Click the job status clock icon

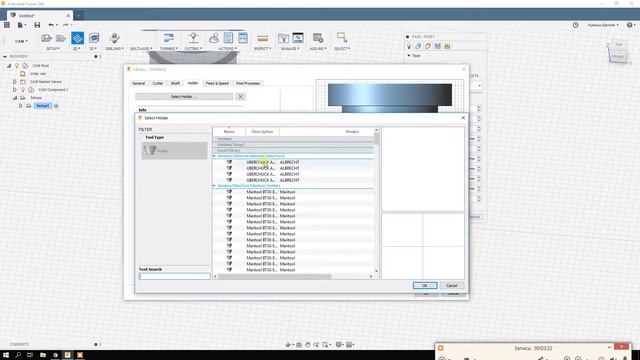(x=576, y=25)
